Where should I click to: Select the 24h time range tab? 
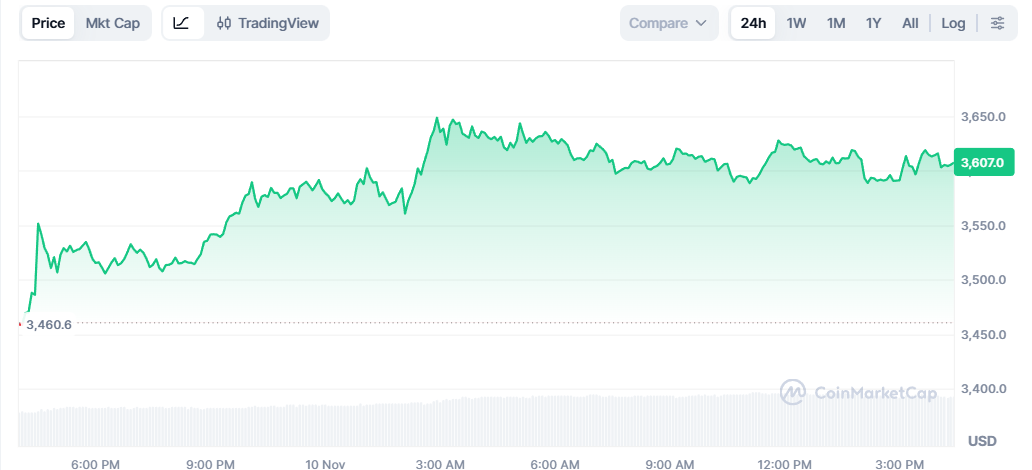coord(753,23)
